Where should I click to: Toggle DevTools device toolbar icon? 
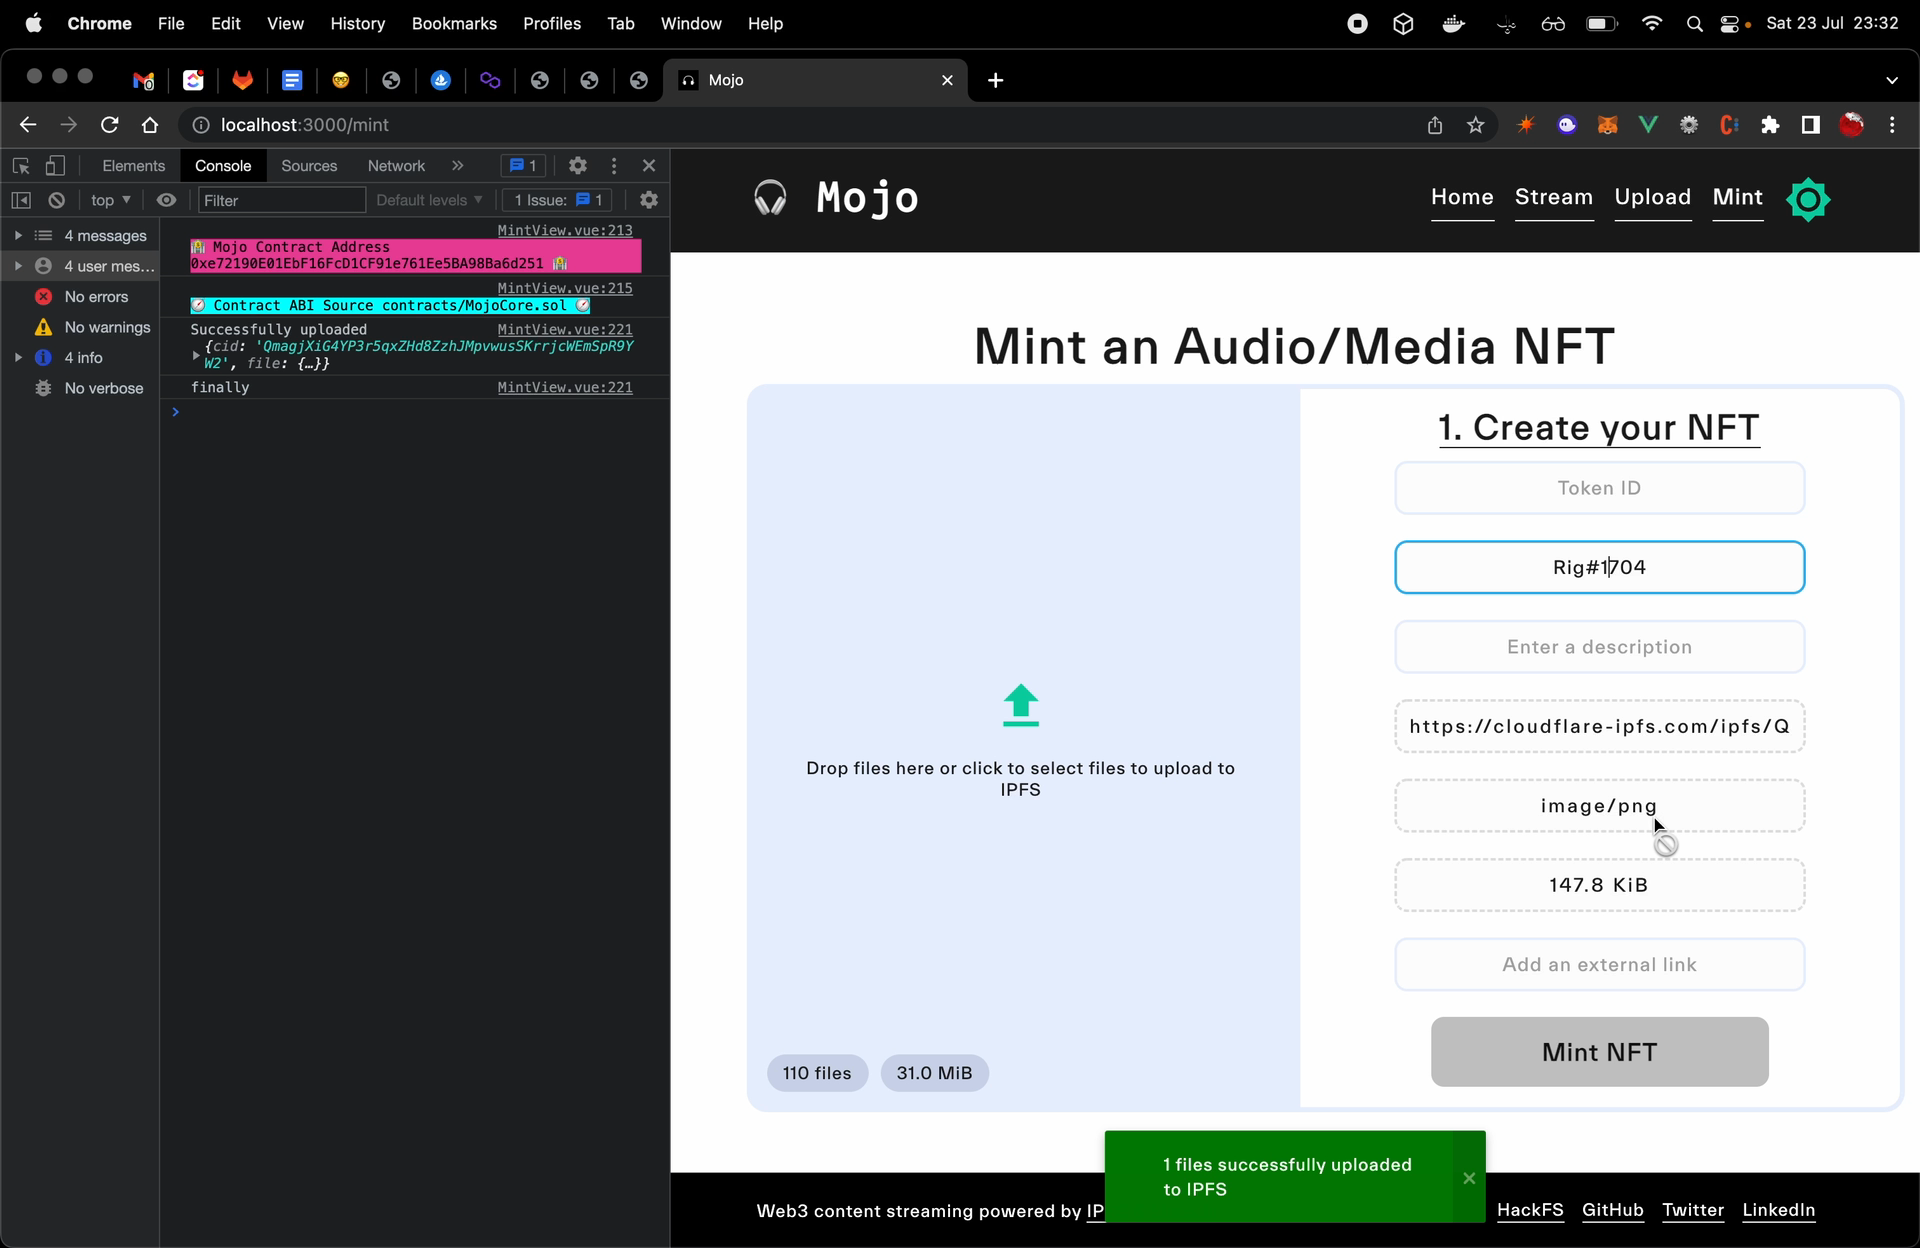[55, 166]
